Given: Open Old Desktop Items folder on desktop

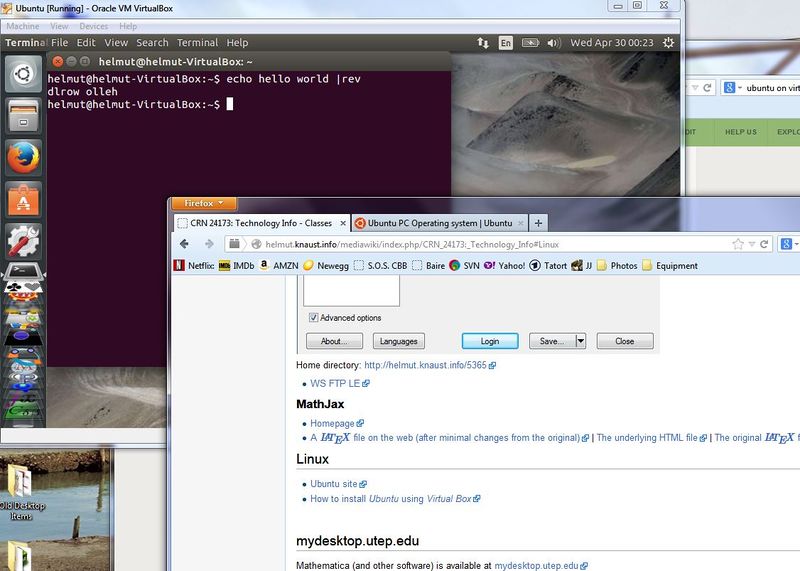Looking at the screenshot, I should coord(20,491).
